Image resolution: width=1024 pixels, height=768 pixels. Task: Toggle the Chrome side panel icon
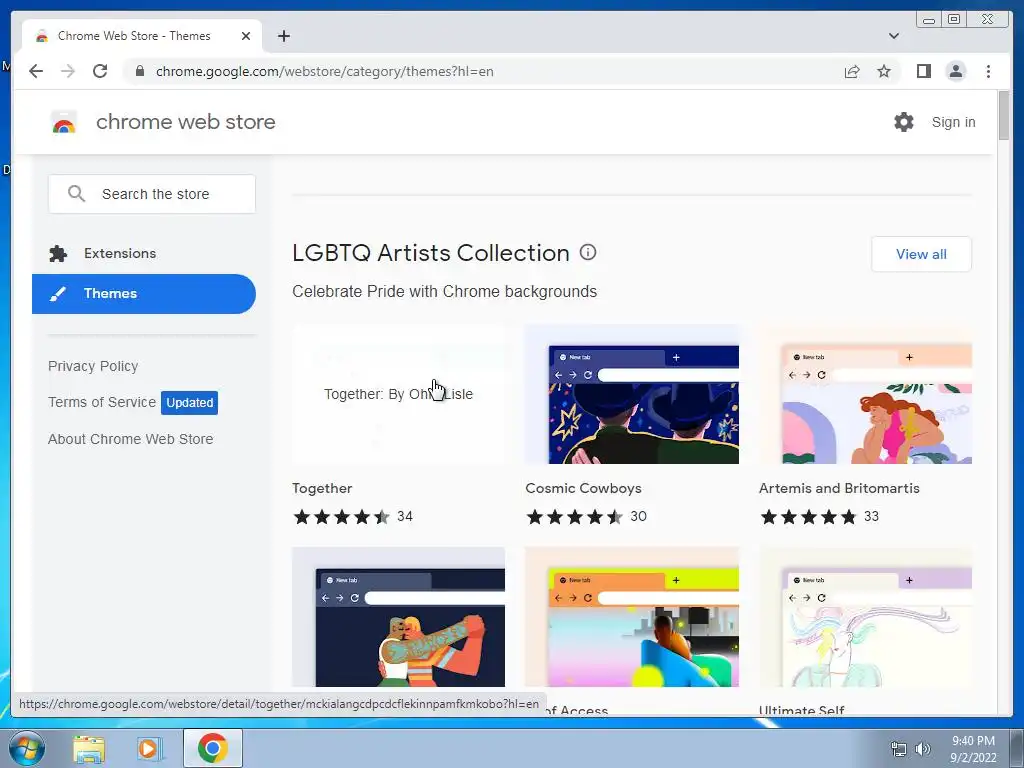click(923, 71)
